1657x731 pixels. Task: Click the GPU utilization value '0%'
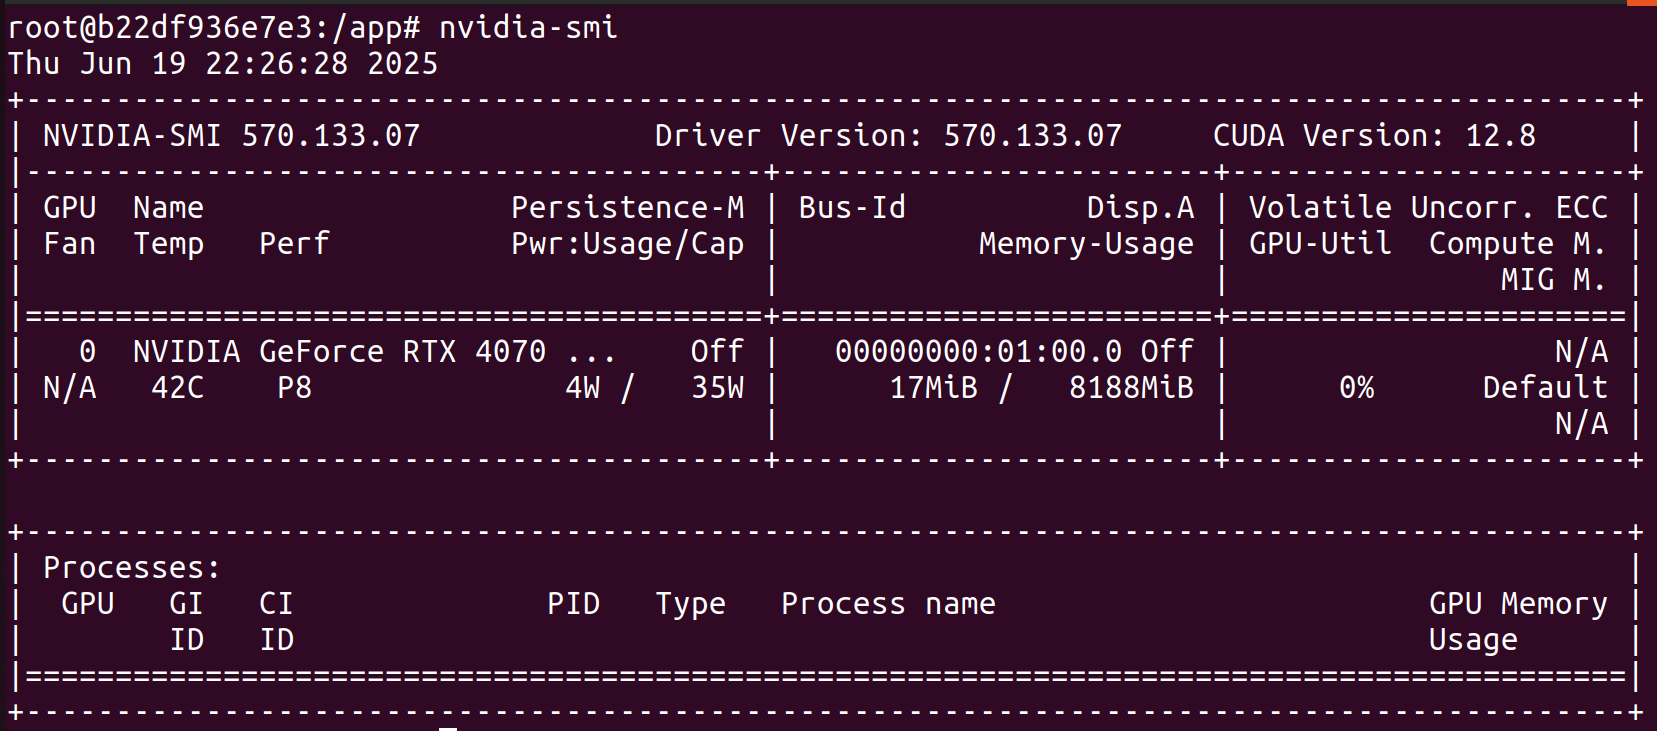pos(1357,387)
